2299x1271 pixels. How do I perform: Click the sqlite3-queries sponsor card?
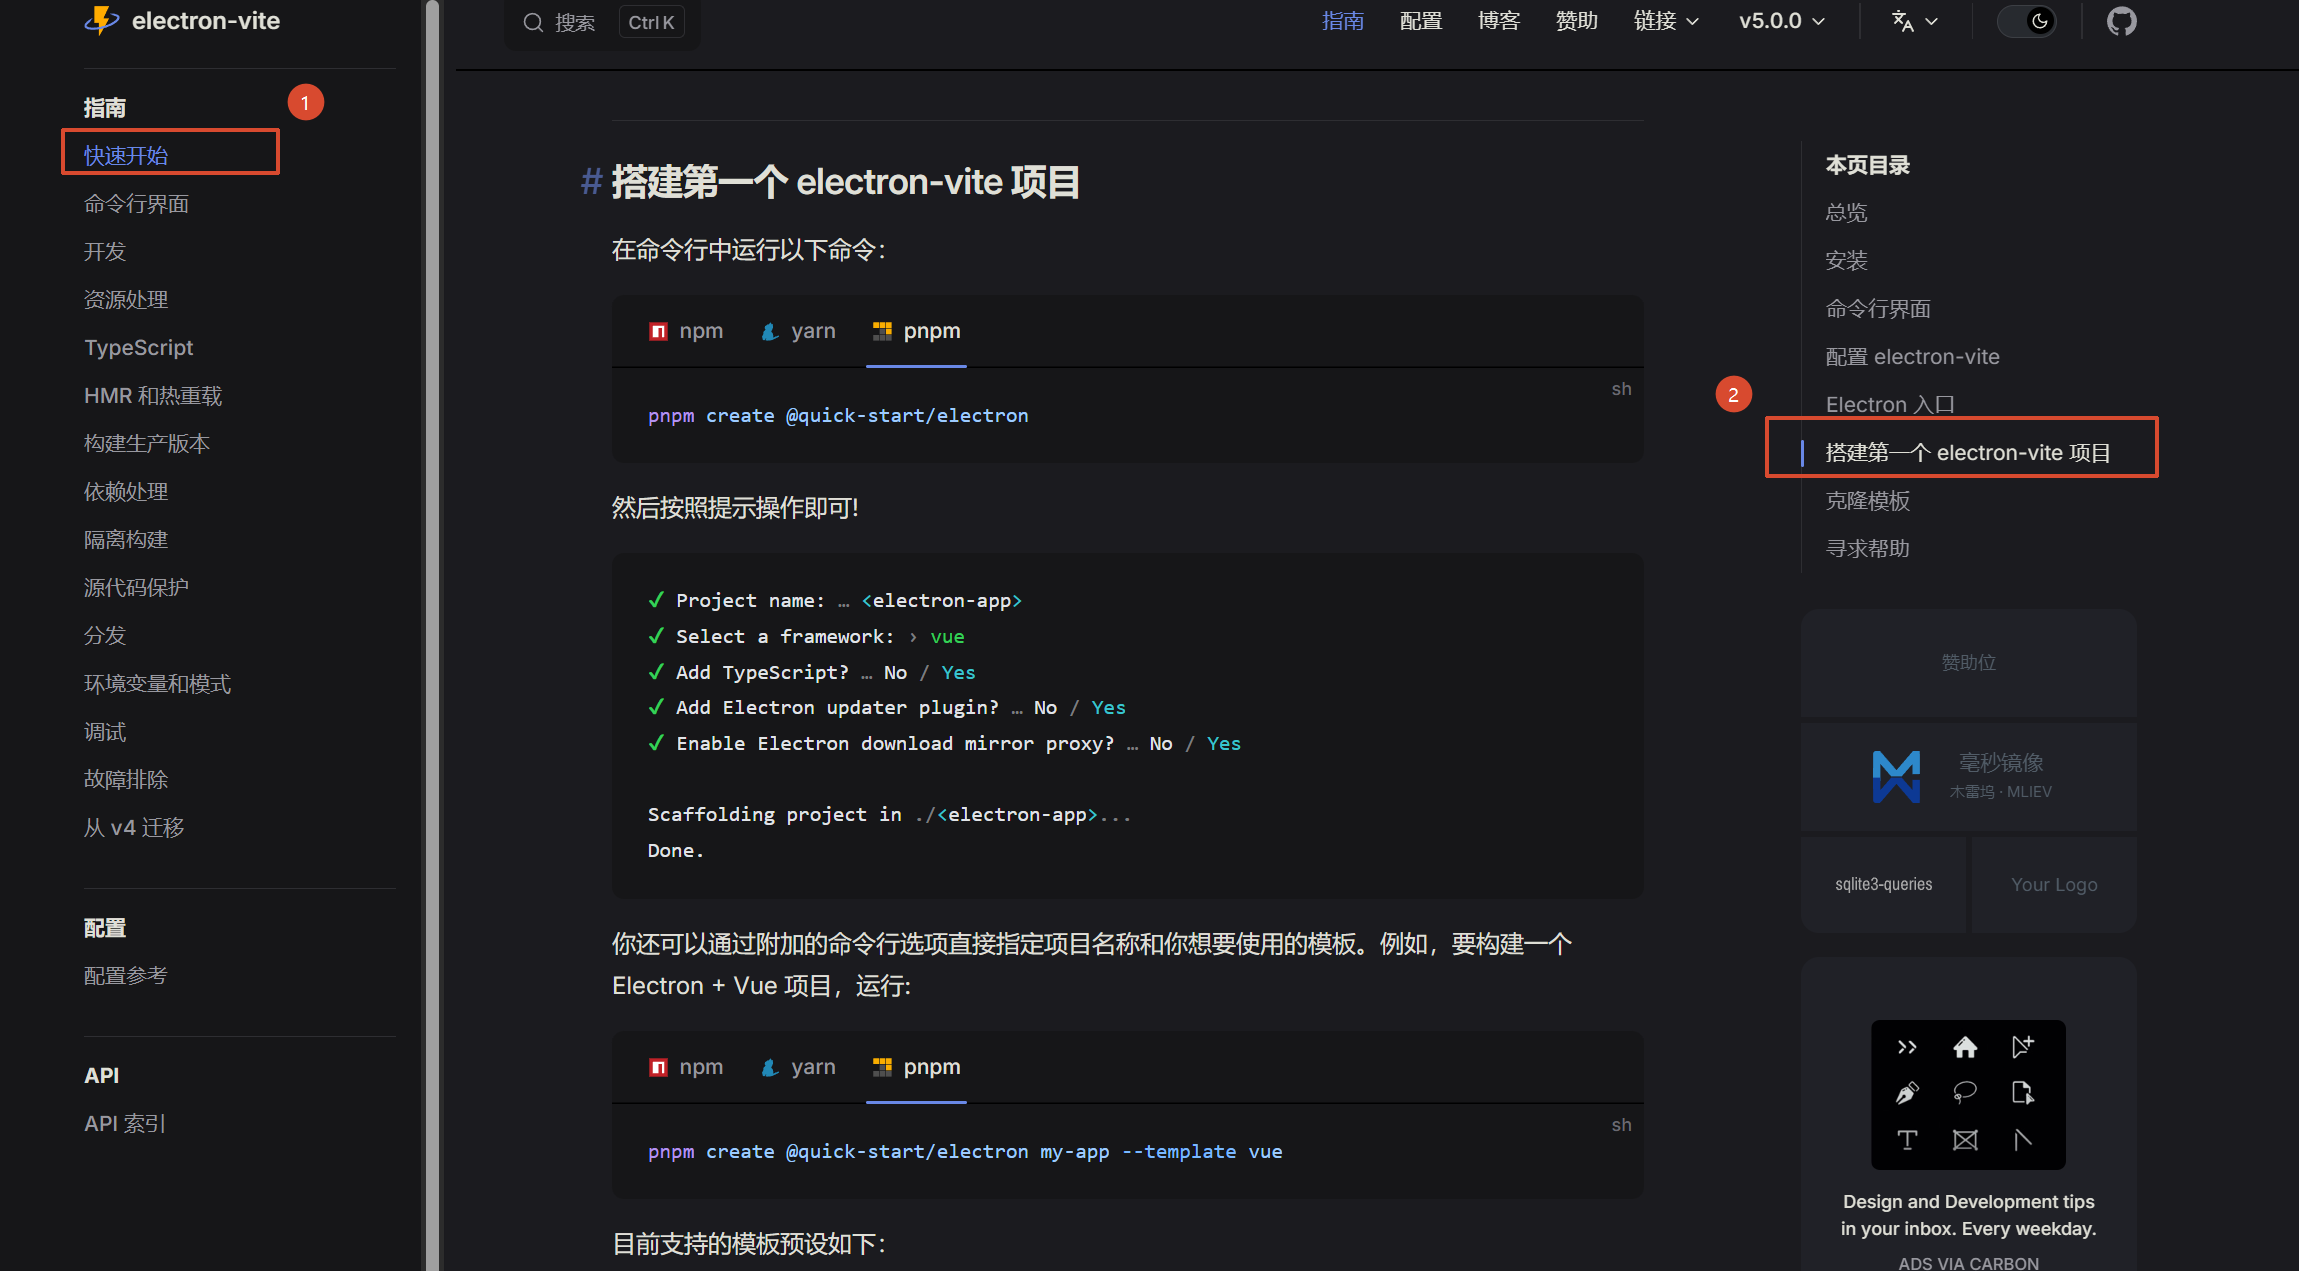1883,885
